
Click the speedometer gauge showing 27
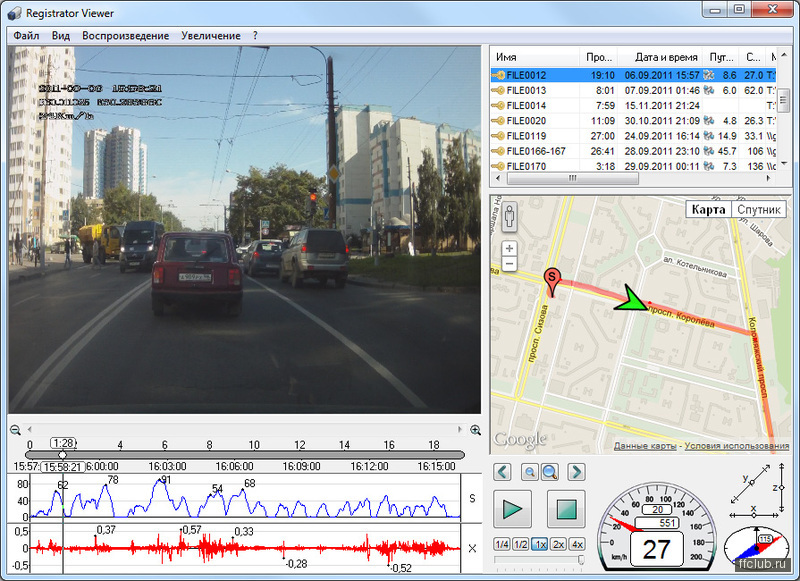click(656, 527)
